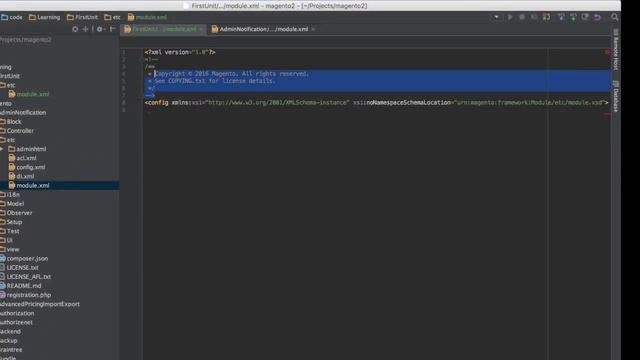This screenshot has height=360, width=640.
Task: Click the Hide project panel icon
Action: pyautogui.click(x=112, y=29)
